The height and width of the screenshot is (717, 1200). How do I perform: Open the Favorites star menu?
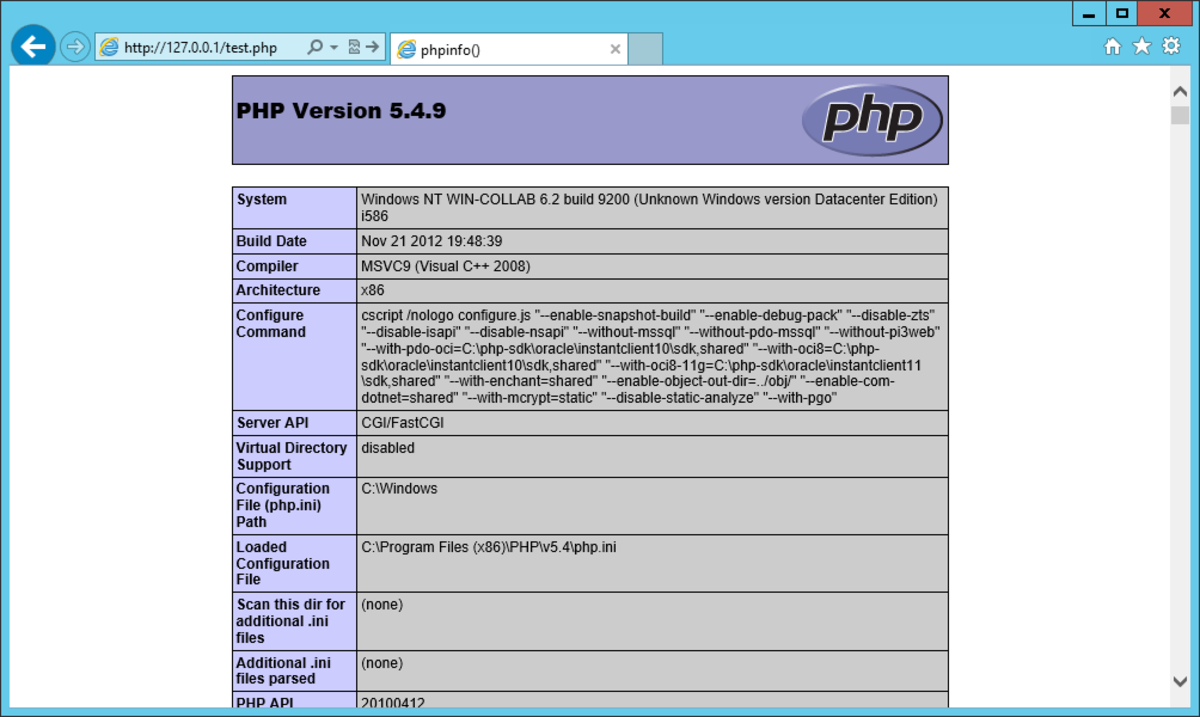click(1141, 46)
